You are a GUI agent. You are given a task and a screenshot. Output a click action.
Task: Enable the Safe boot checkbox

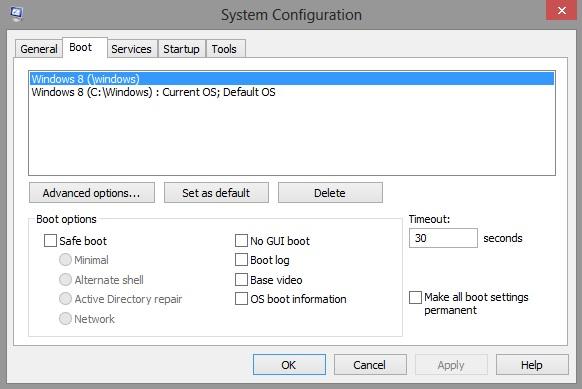pos(50,241)
